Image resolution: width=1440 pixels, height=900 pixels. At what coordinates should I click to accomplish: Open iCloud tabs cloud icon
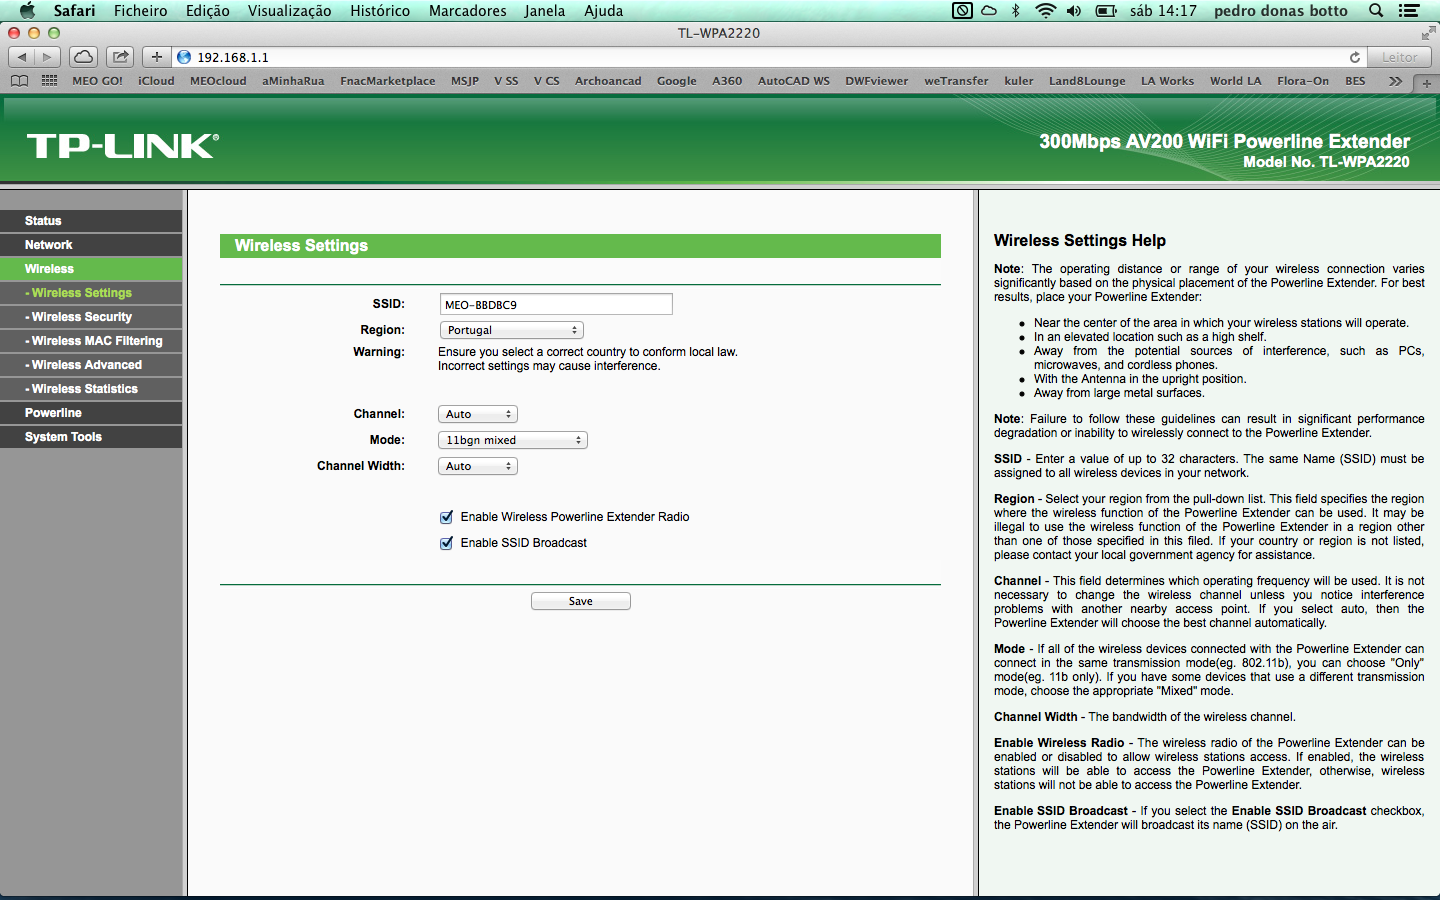point(84,57)
